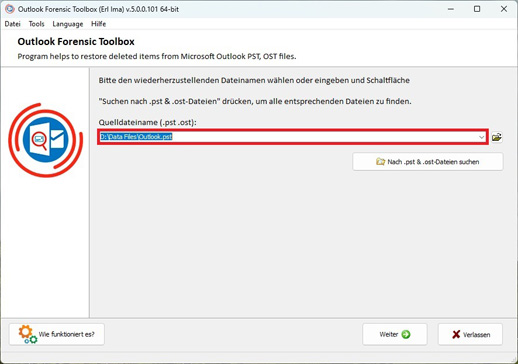Viewport: 518px width, 364px height.
Task: Click the Outlook Forensic Toolbox logo graphic
Action: [46, 140]
